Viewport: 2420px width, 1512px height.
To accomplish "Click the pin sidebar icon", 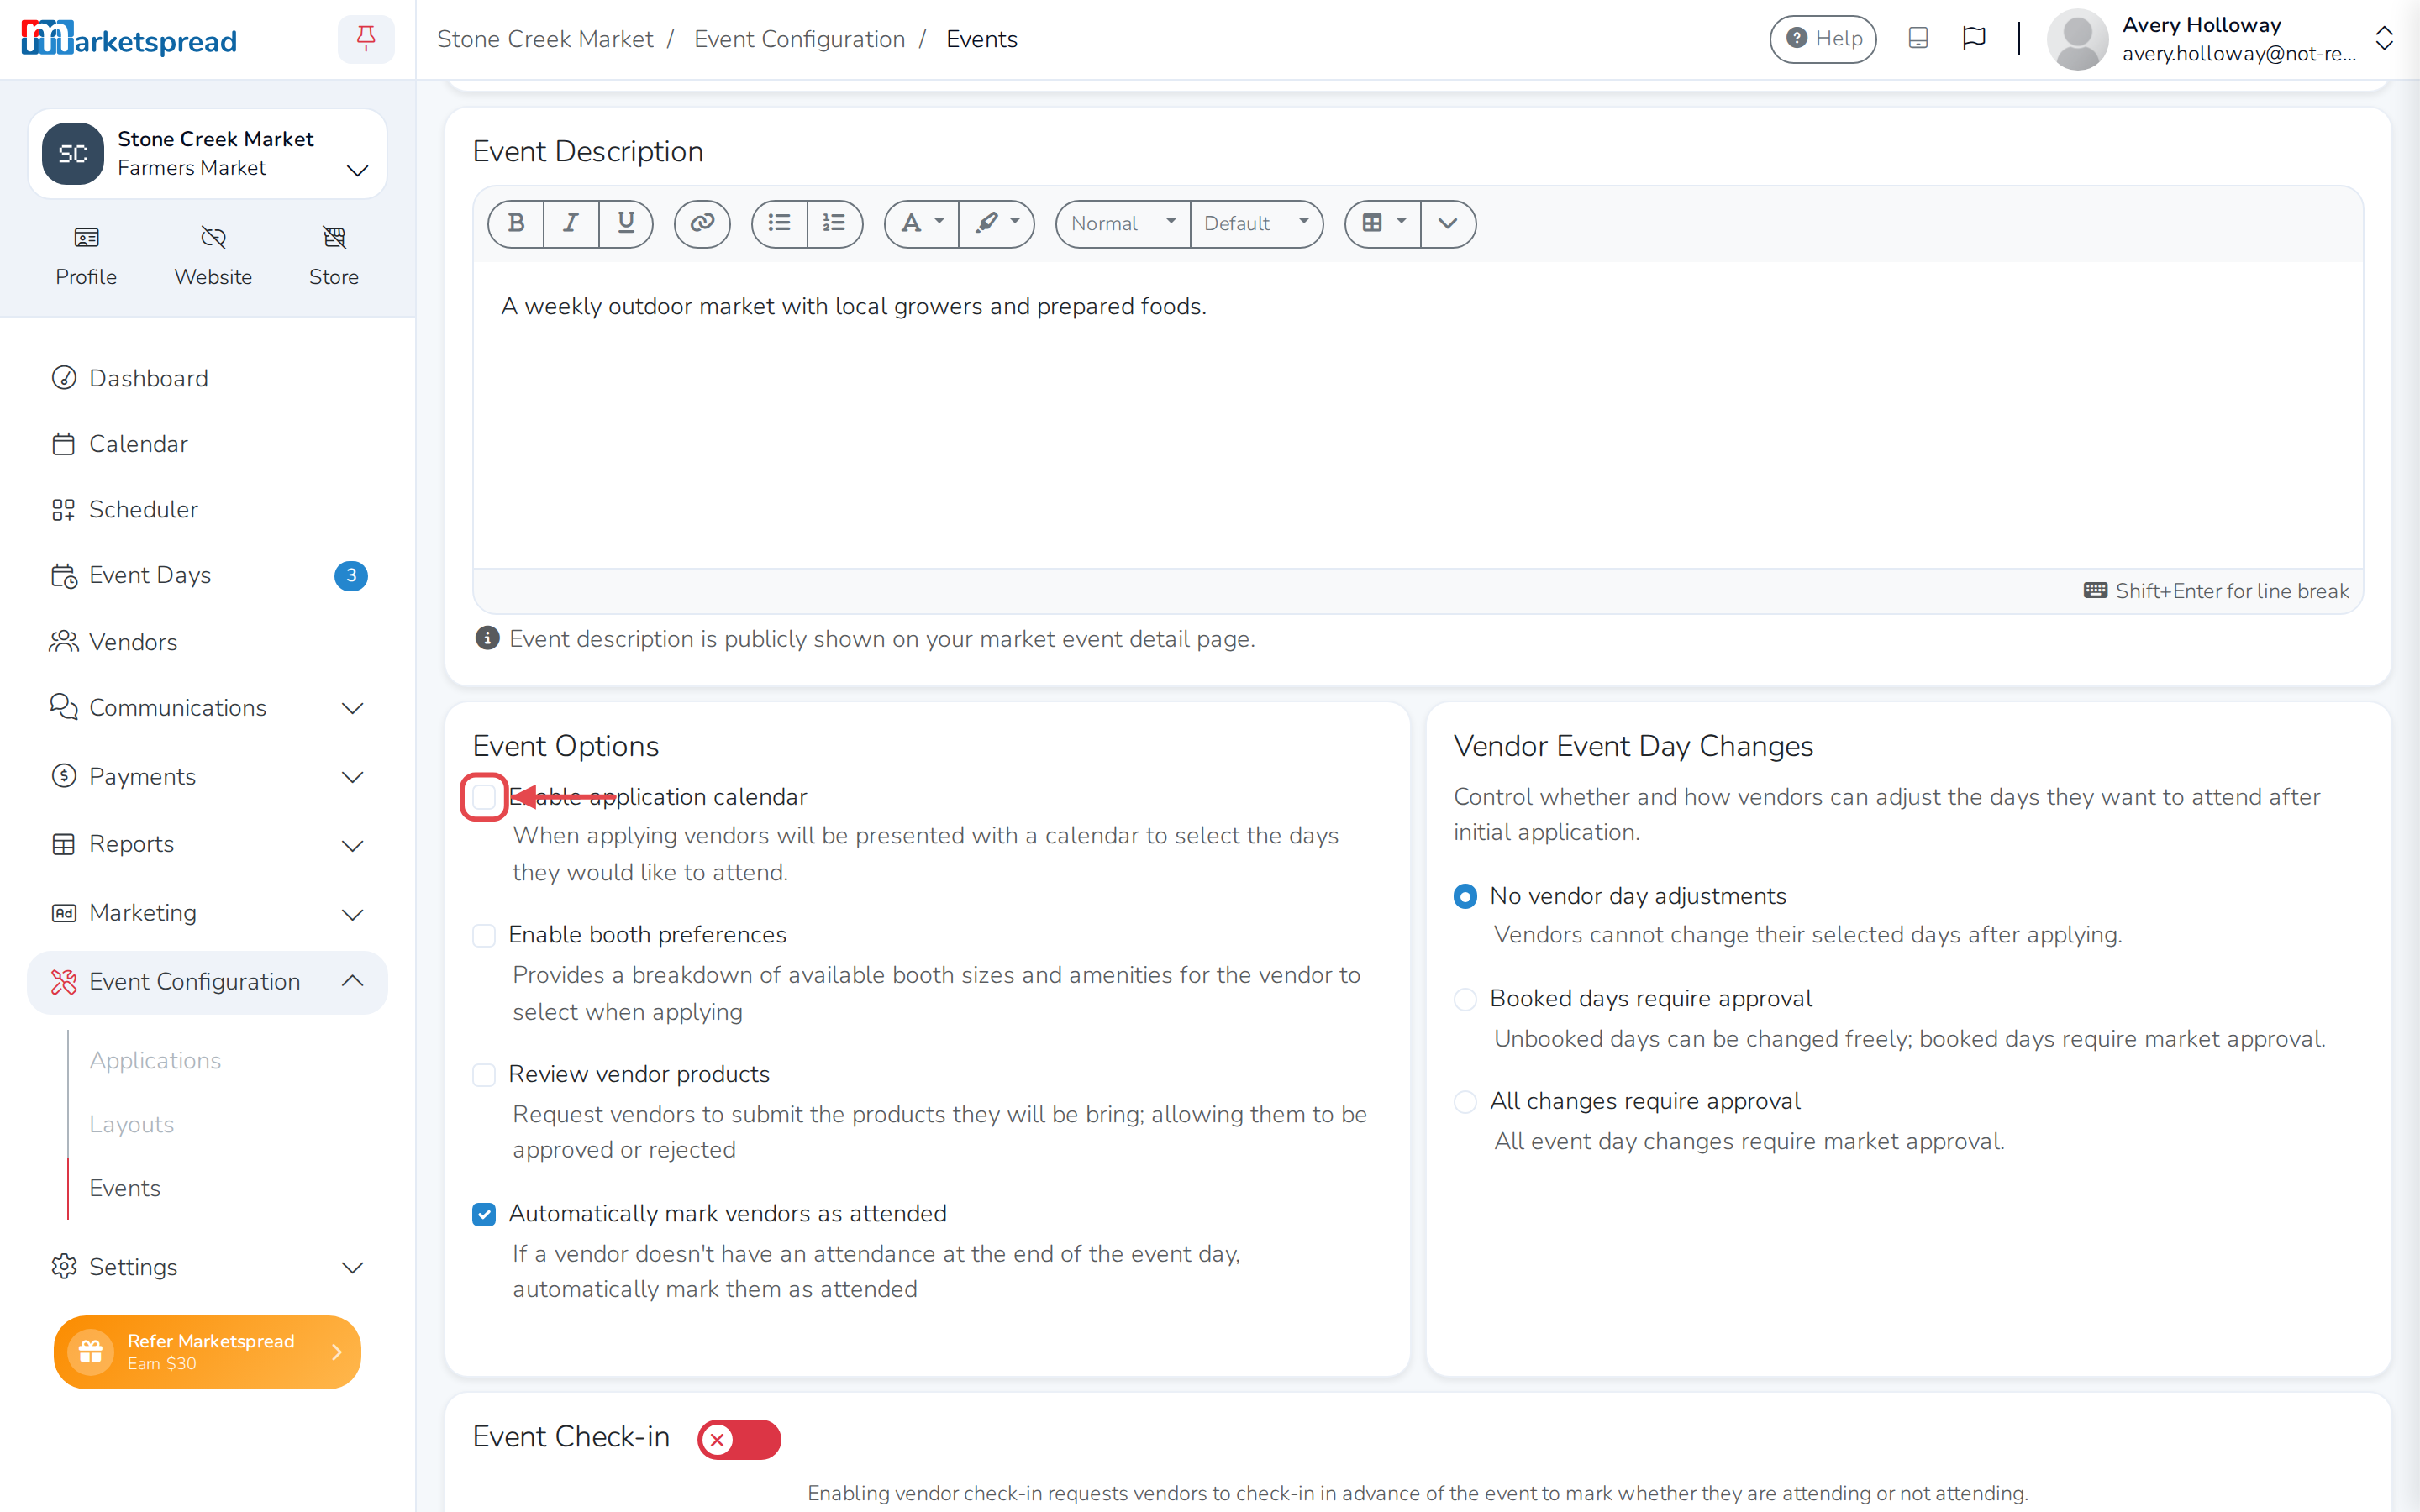I will coord(366,39).
